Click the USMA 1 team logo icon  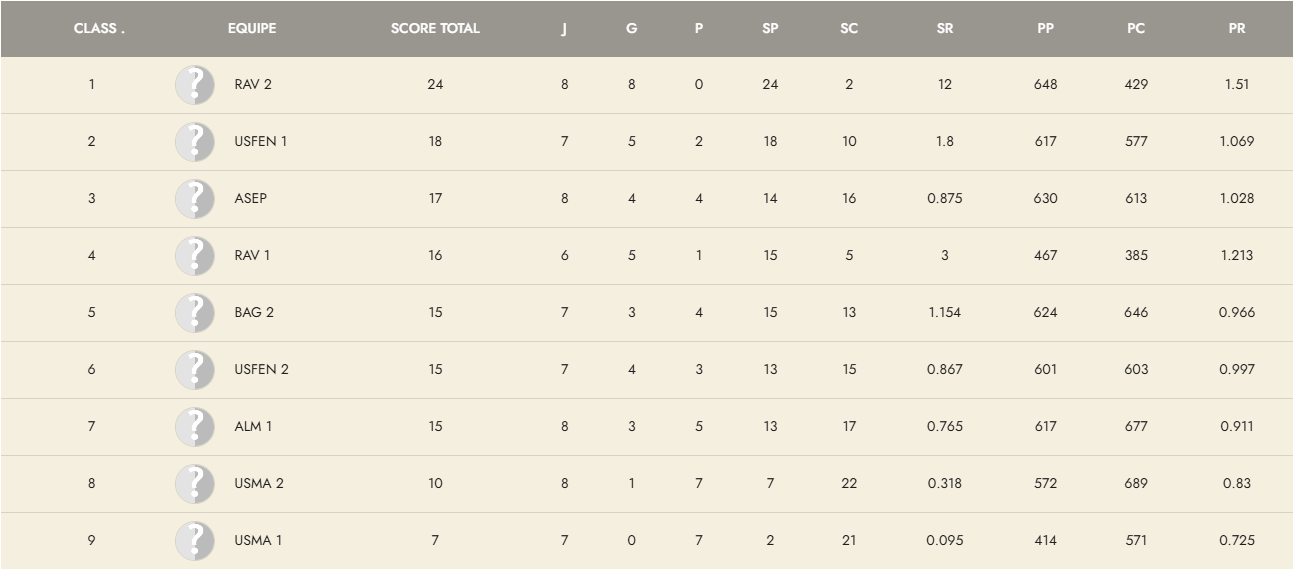195,541
